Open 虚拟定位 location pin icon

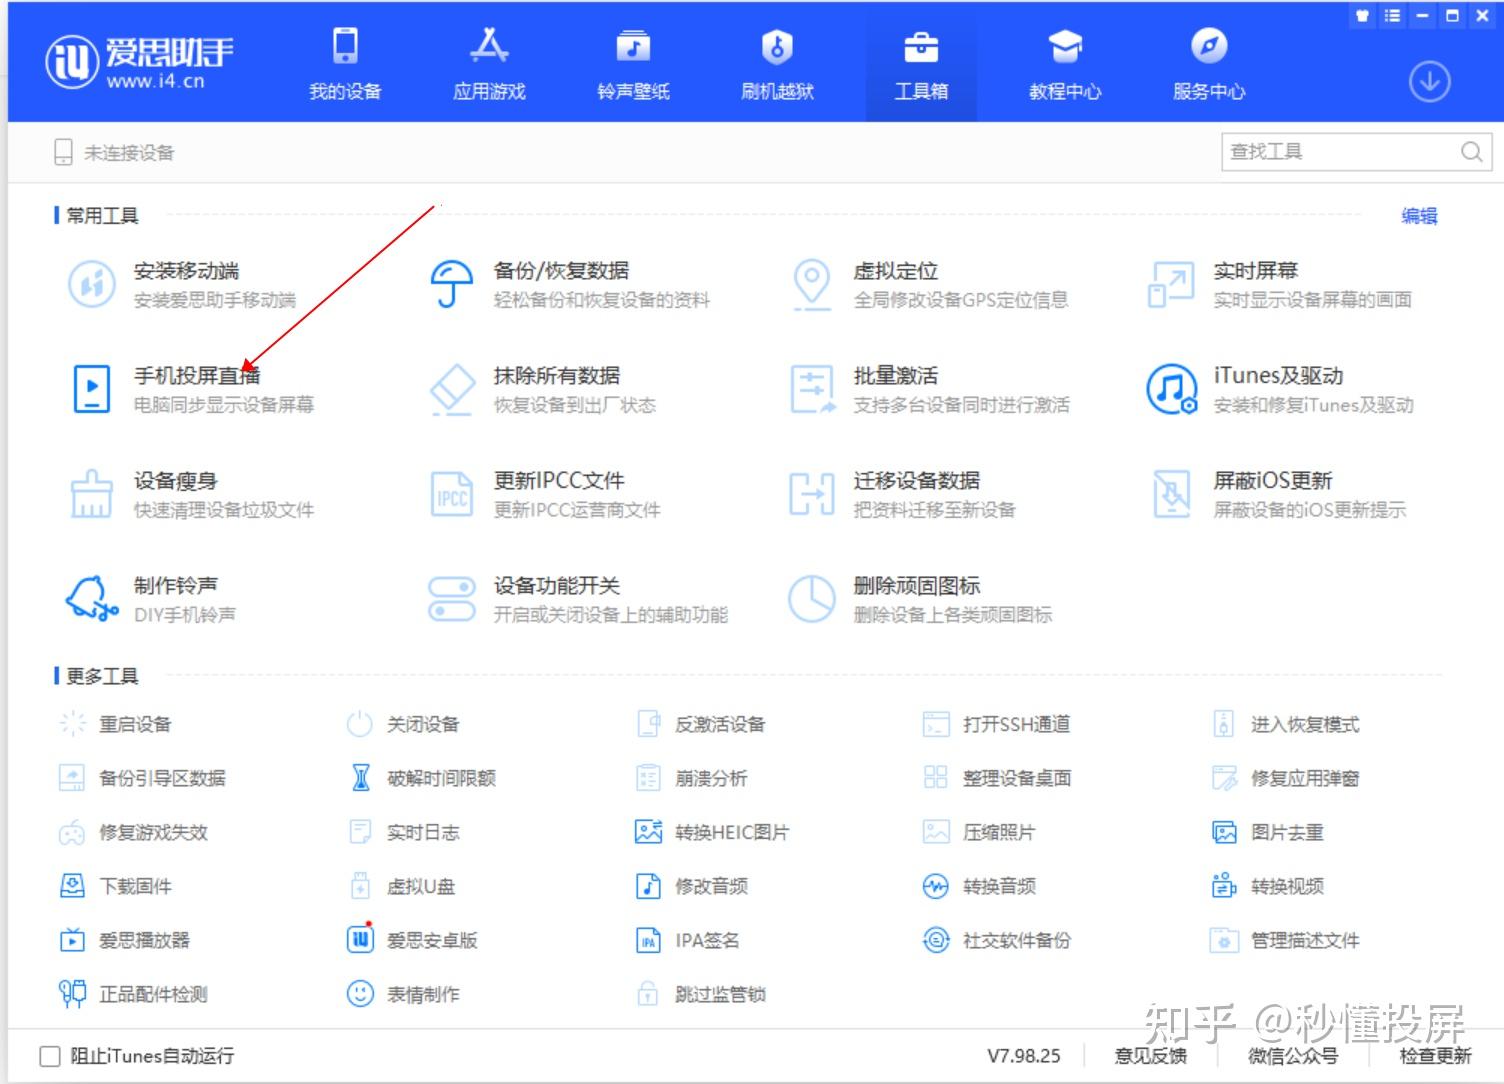click(811, 284)
